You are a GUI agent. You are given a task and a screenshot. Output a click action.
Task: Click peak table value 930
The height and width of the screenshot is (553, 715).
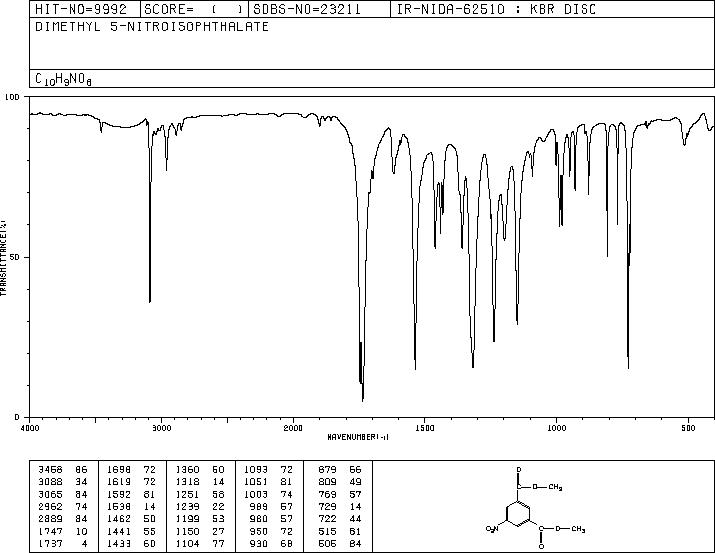click(x=259, y=543)
